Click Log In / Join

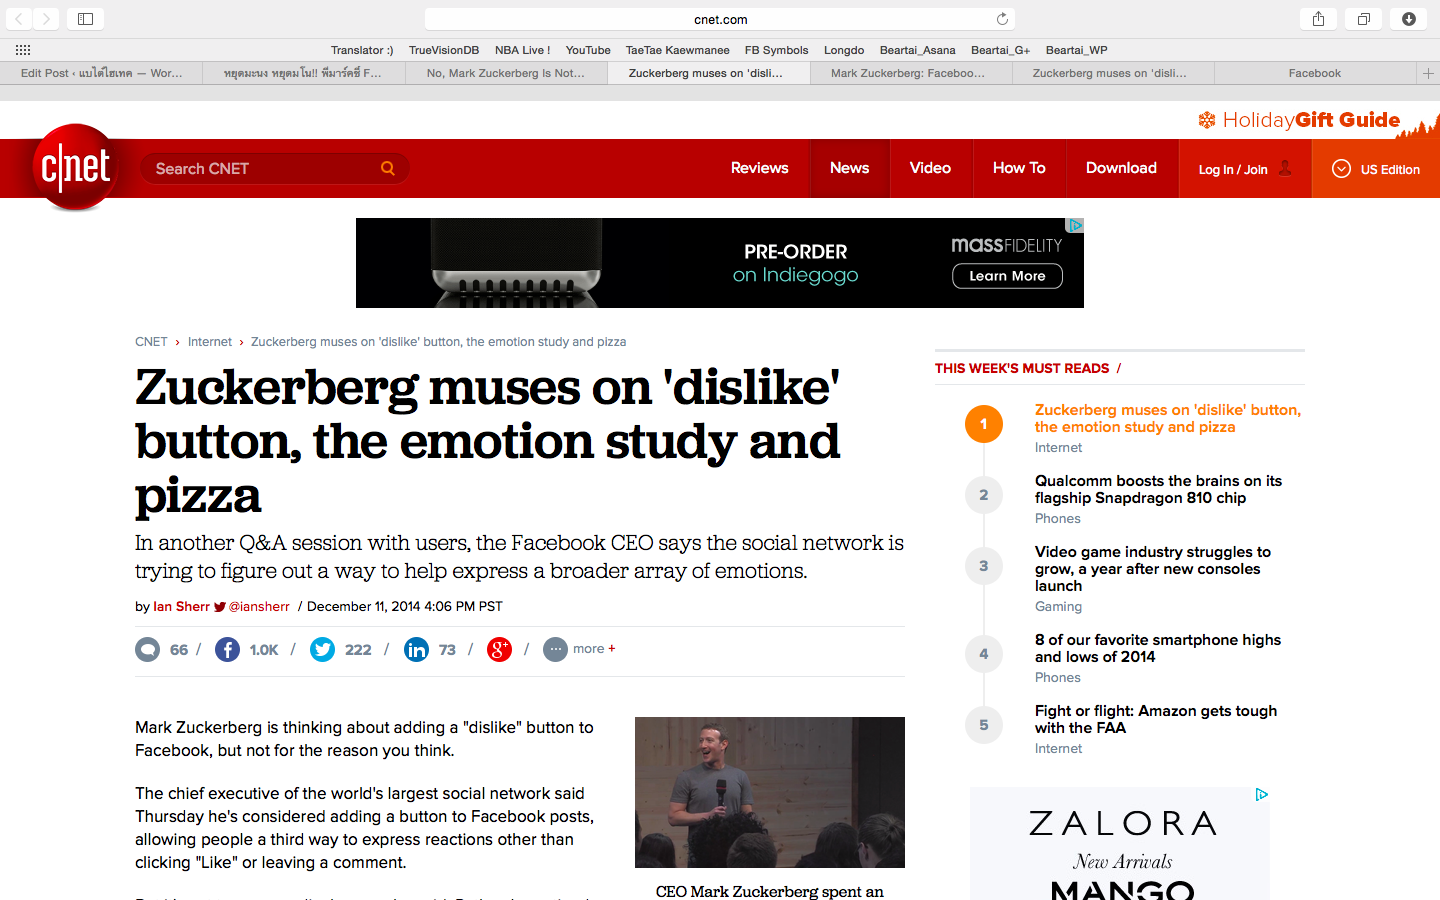pyautogui.click(x=1233, y=169)
